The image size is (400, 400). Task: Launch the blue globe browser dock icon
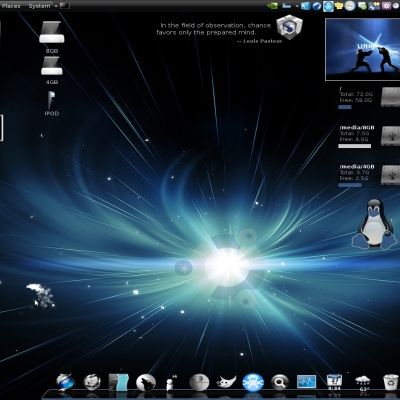pos(65,382)
